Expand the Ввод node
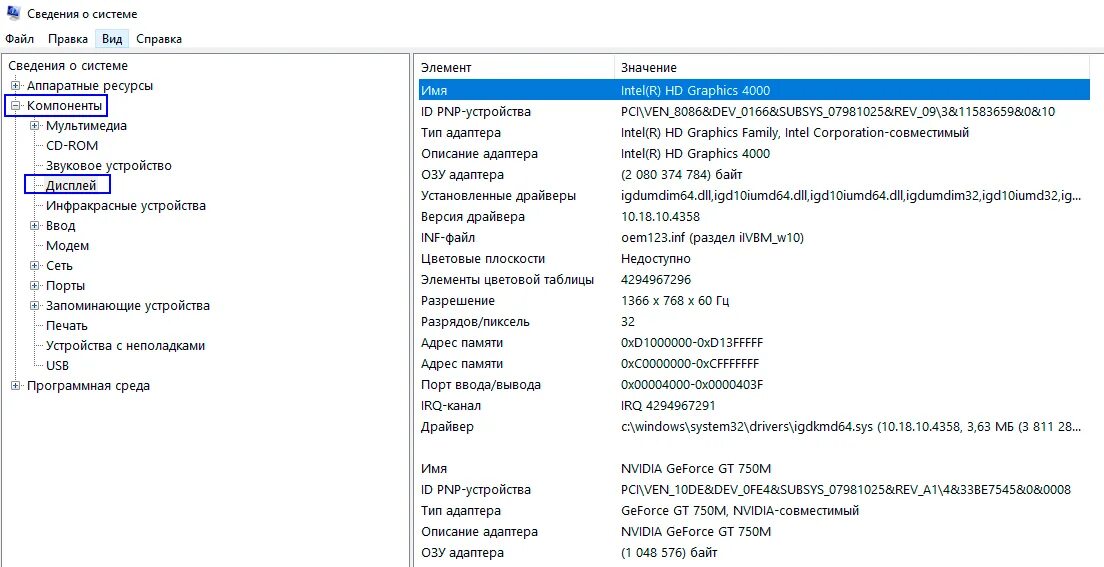This screenshot has height=567, width=1104. [x=34, y=226]
